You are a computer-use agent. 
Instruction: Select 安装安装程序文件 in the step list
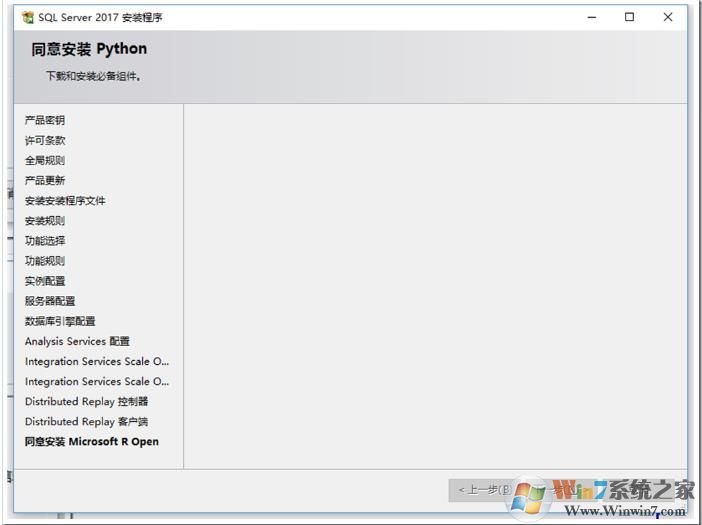pos(65,201)
